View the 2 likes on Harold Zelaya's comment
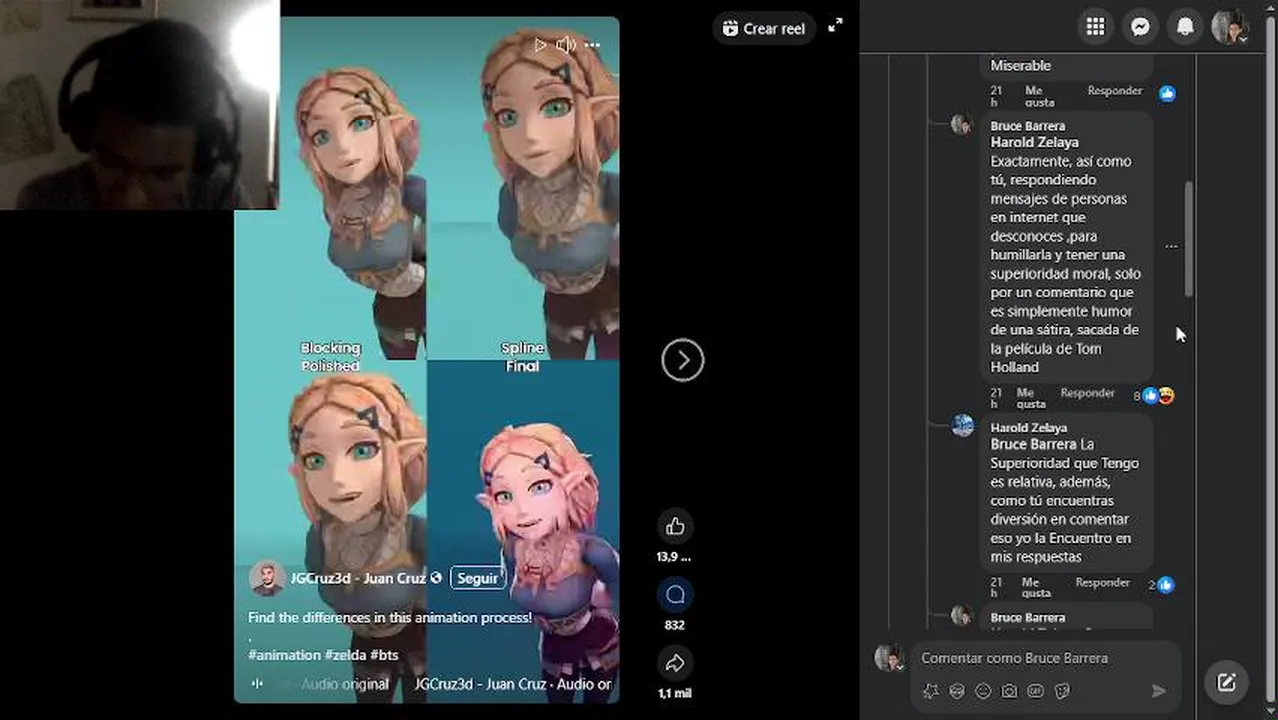Viewport: 1278px width, 720px height. pyautogui.click(x=1162, y=585)
